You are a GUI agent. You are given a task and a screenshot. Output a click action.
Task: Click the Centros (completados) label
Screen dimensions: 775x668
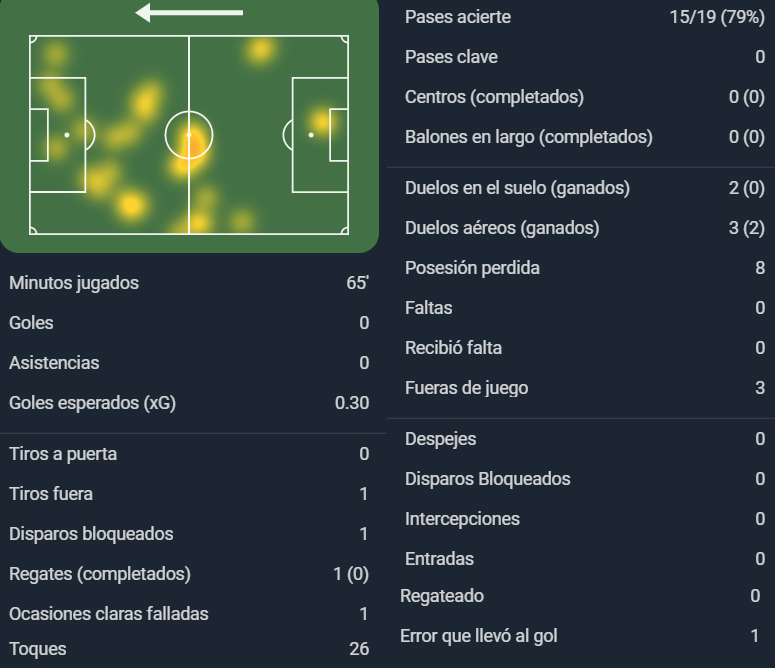click(x=494, y=97)
